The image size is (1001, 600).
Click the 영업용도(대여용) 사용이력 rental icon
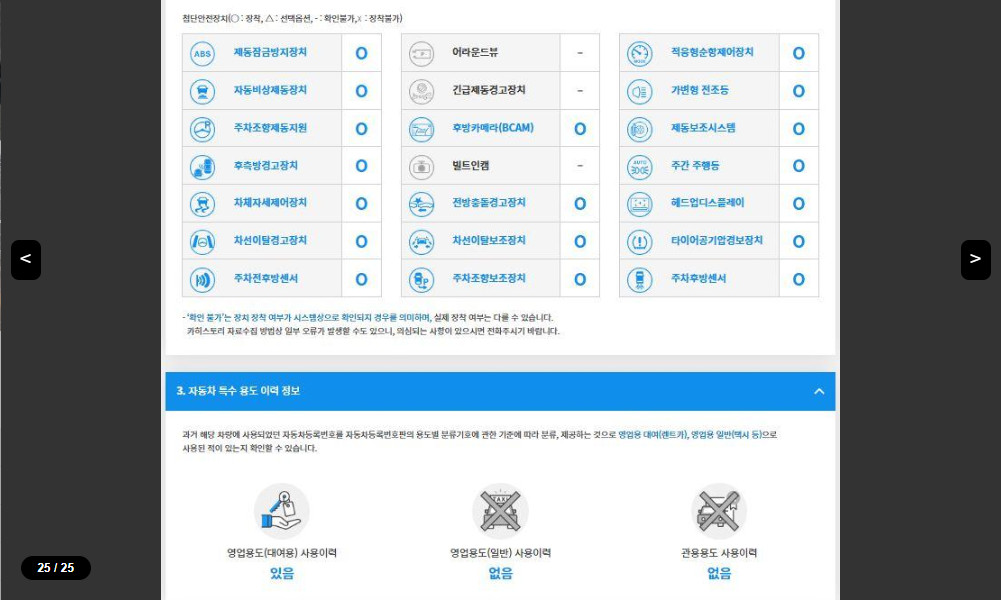281,510
